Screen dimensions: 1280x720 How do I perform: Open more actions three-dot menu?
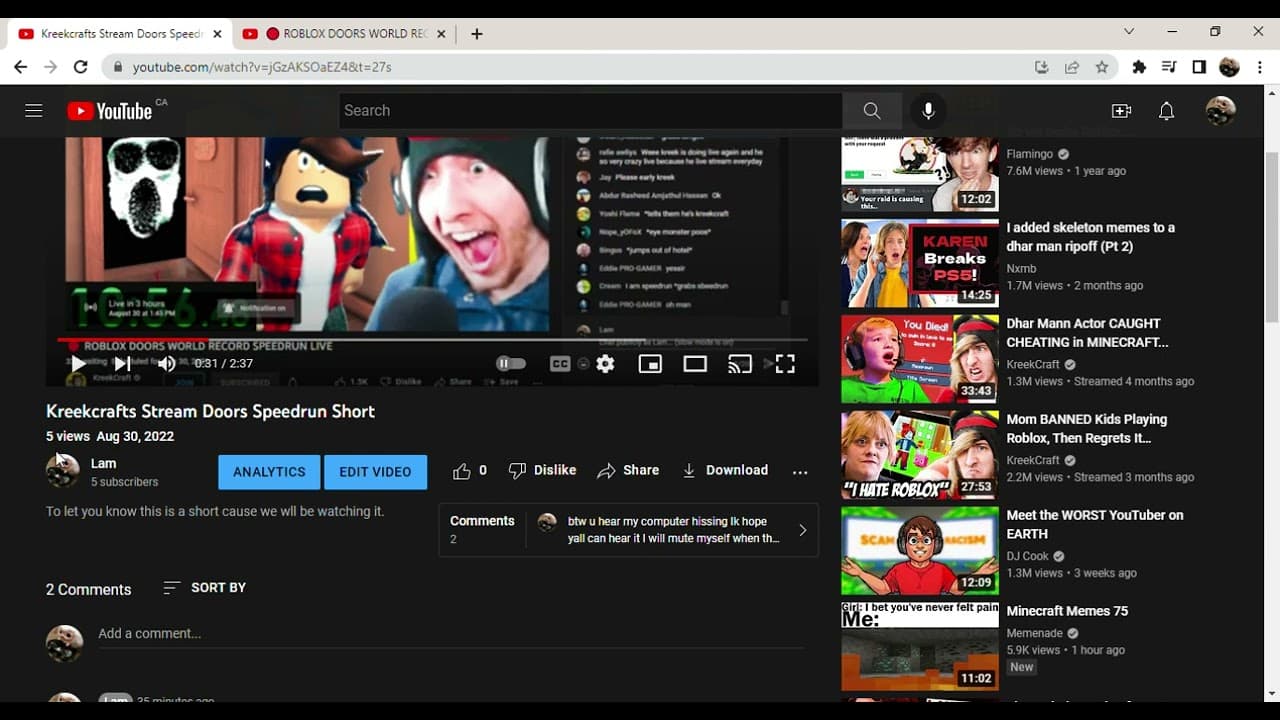pos(800,472)
